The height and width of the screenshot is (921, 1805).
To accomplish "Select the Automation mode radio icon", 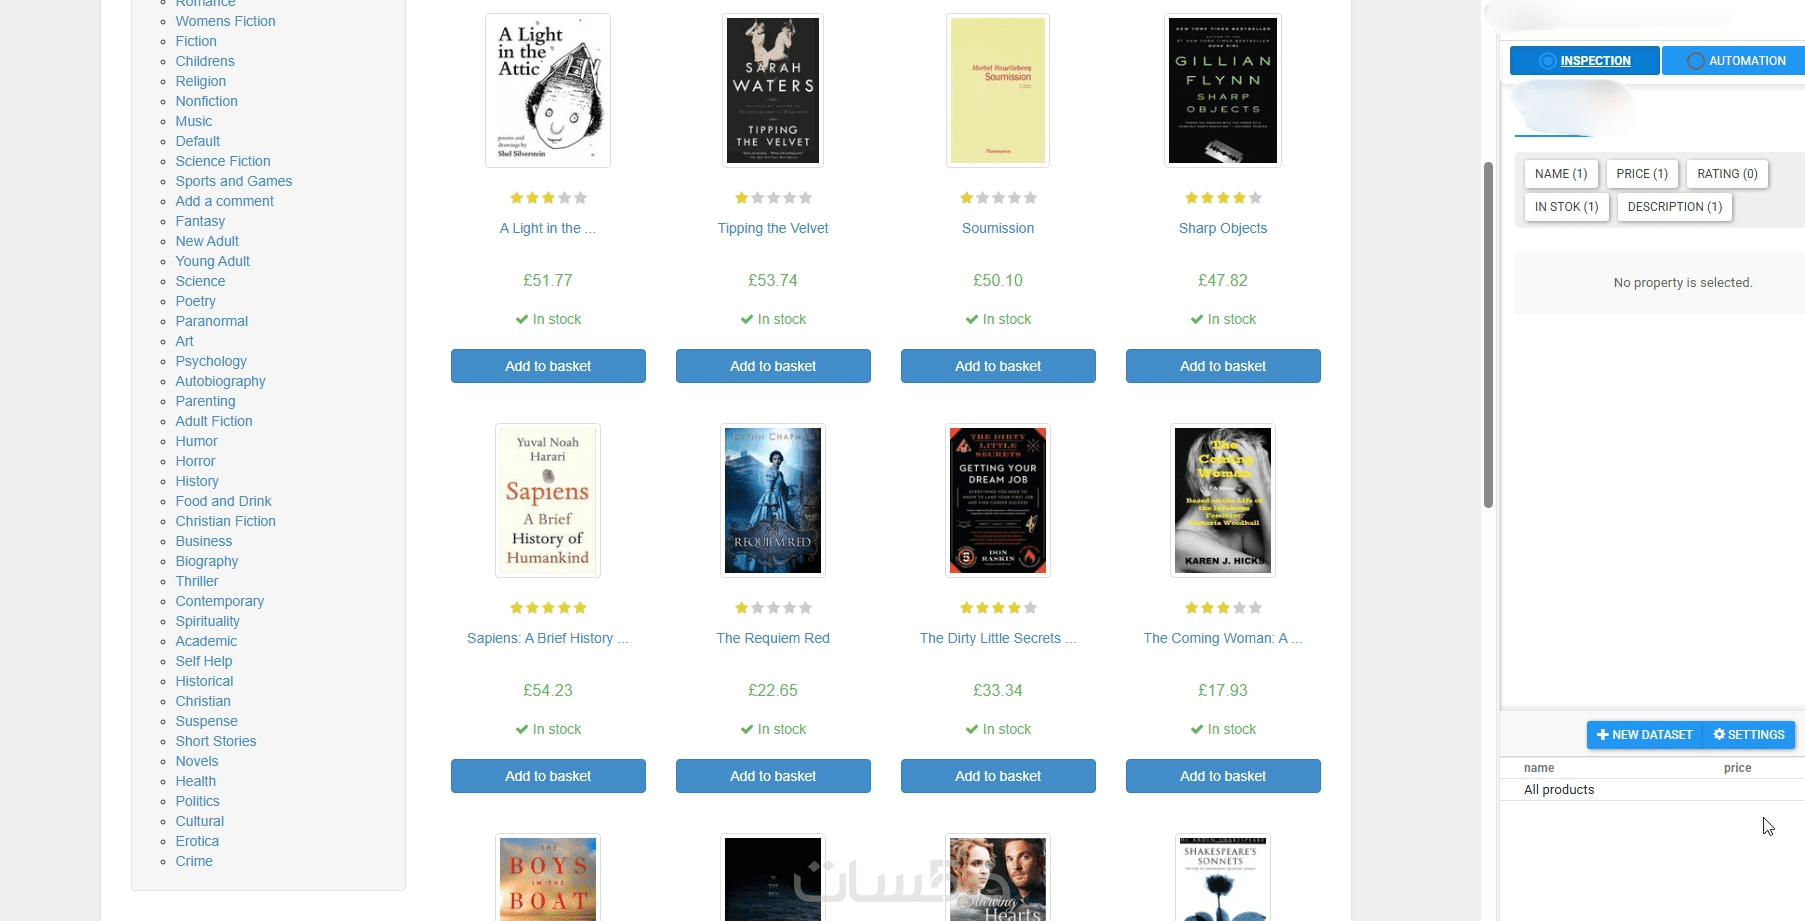I will pyautogui.click(x=1695, y=61).
